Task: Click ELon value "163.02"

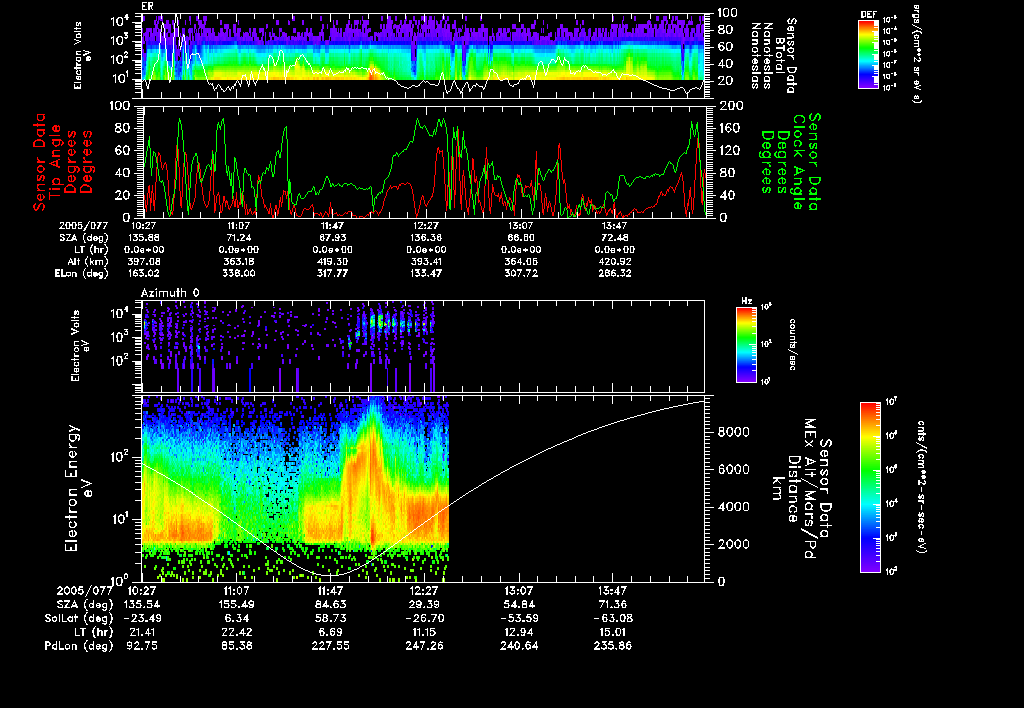Action: click(145, 274)
